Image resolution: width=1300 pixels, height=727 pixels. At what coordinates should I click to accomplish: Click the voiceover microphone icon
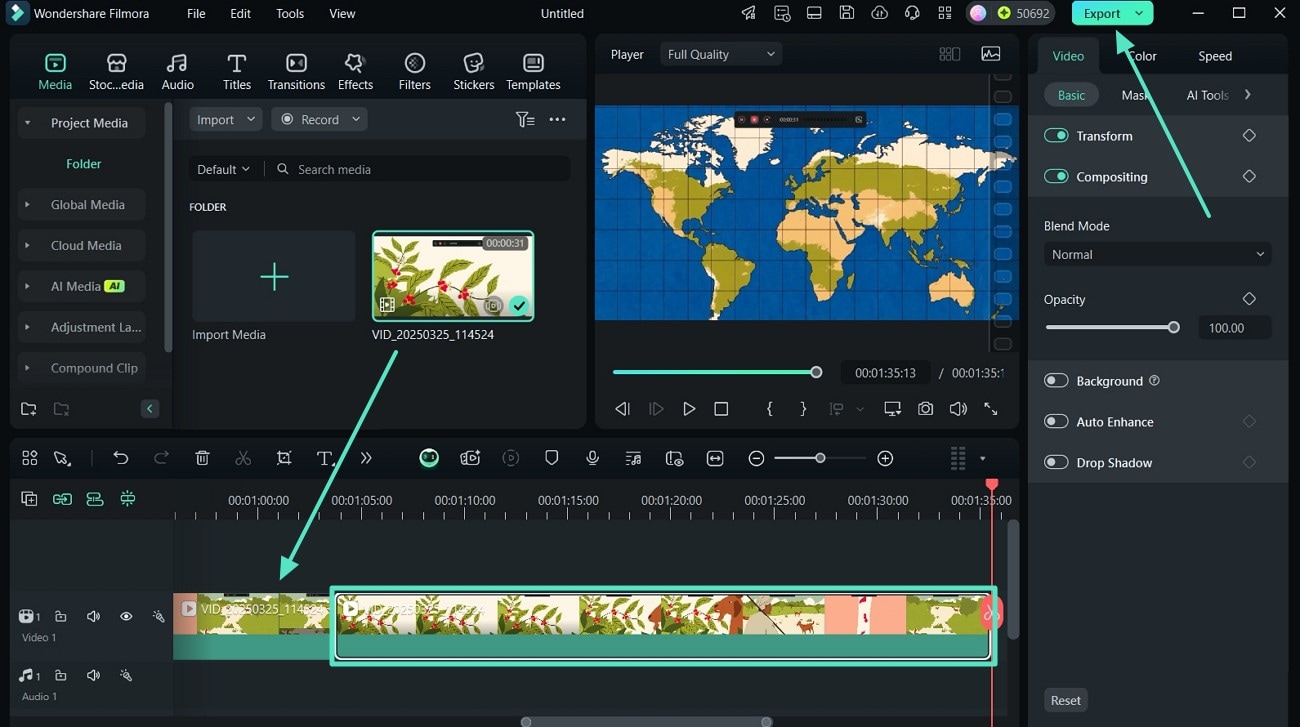click(593, 458)
